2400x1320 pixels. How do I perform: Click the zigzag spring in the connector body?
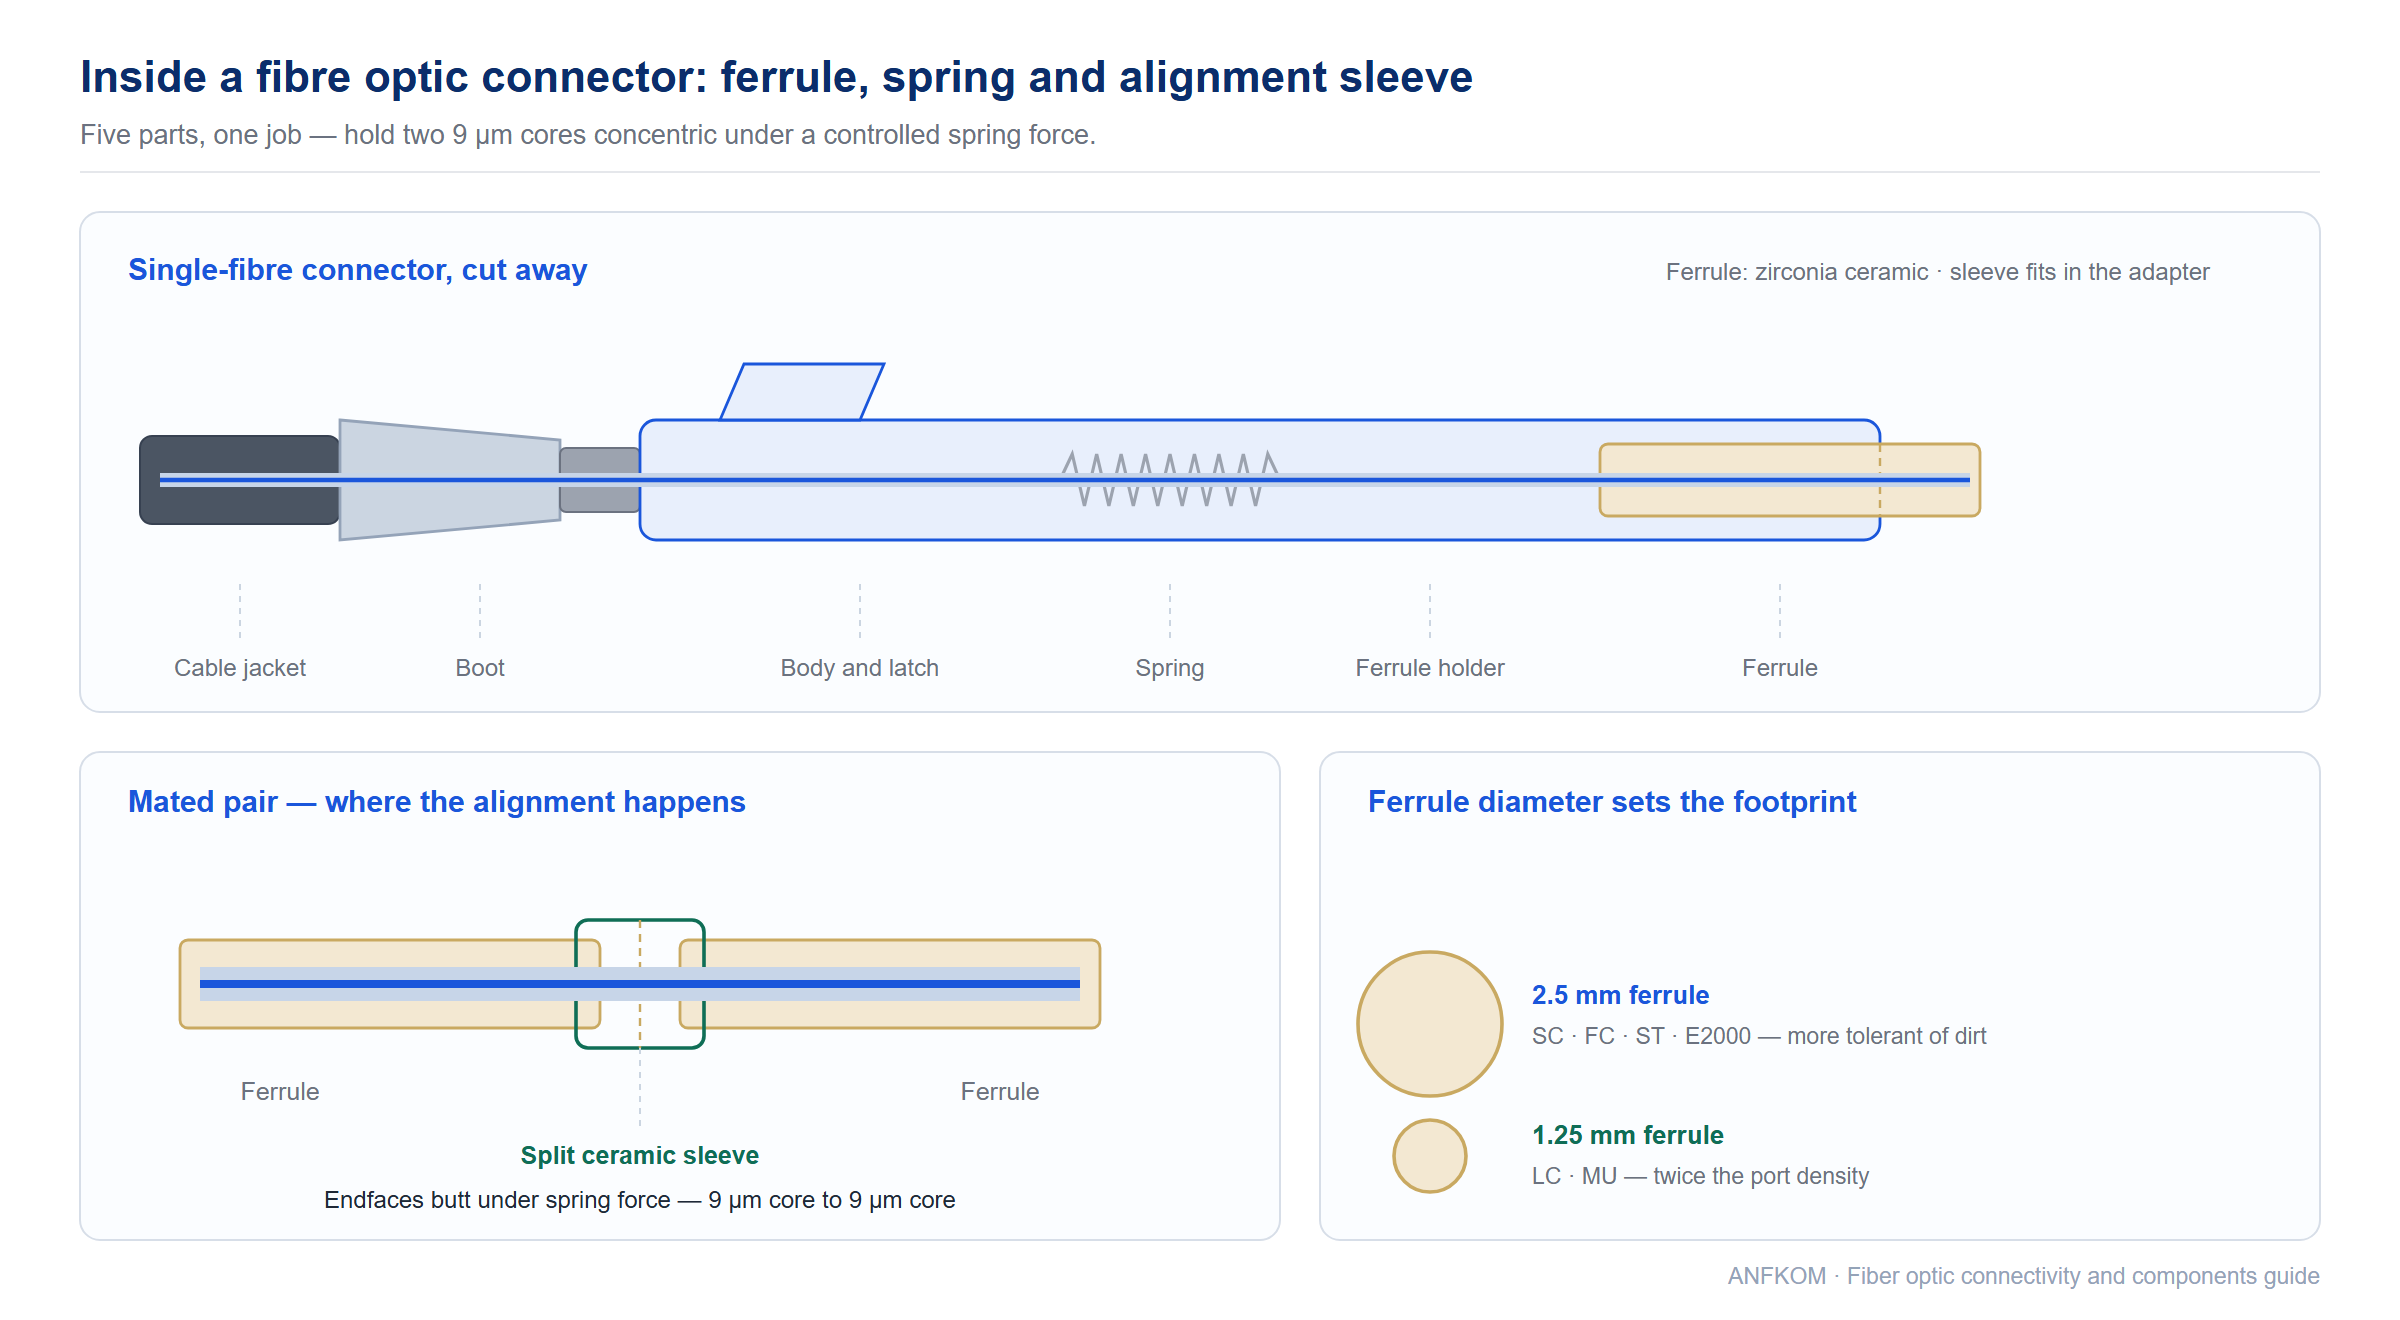click(x=1170, y=479)
